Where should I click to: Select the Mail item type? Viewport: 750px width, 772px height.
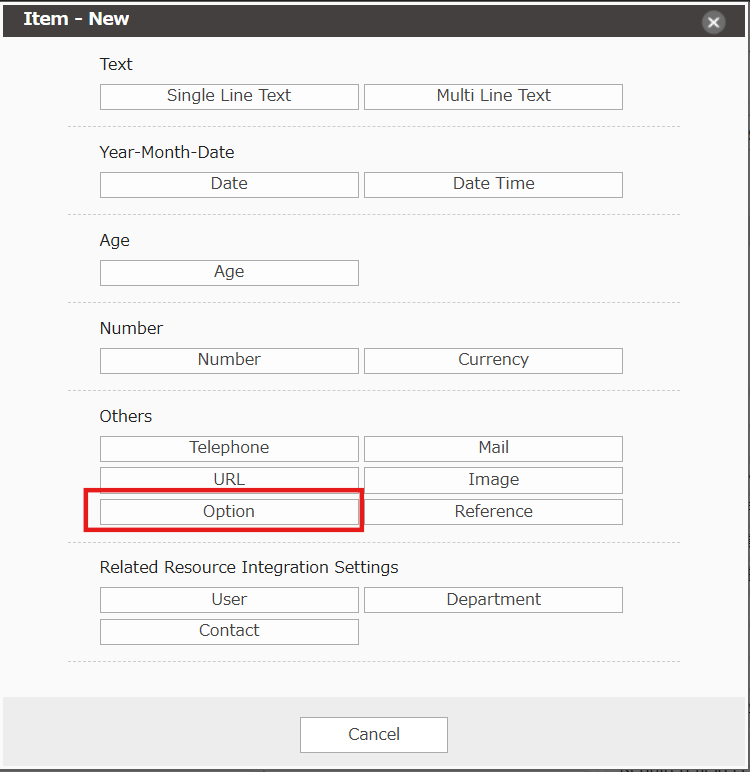coord(493,448)
